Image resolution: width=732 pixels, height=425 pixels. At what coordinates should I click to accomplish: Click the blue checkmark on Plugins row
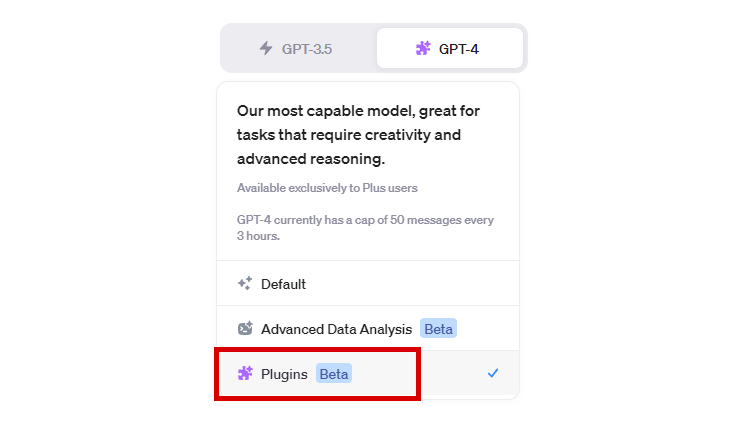(493, 373)
